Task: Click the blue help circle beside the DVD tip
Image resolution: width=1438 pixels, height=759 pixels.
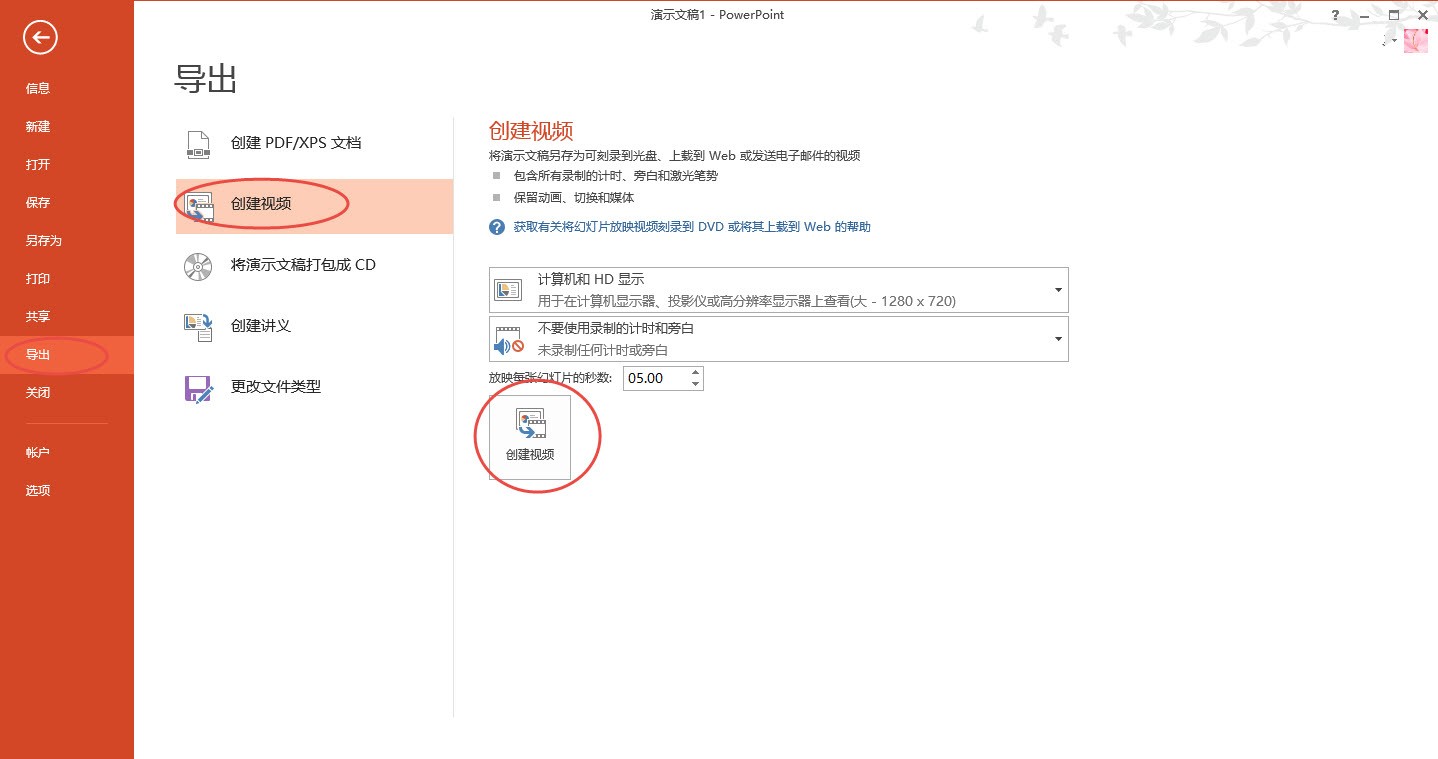Action: (496, 227)
